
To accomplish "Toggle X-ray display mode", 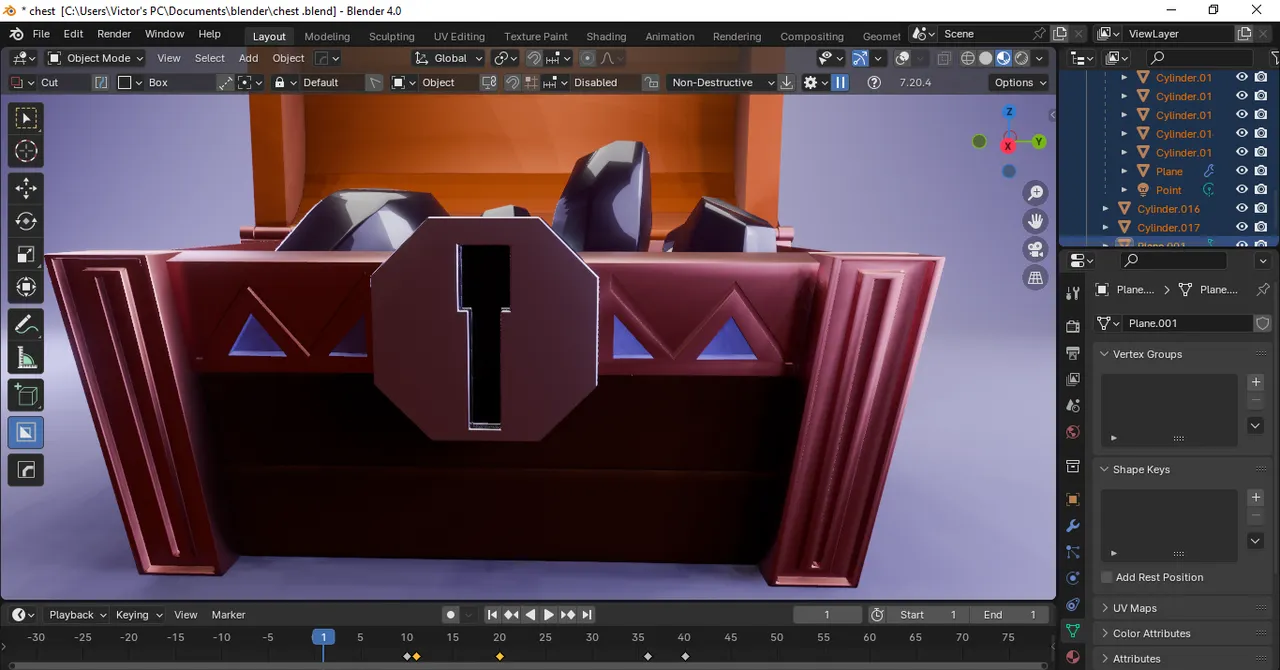I will coord(944,58).
